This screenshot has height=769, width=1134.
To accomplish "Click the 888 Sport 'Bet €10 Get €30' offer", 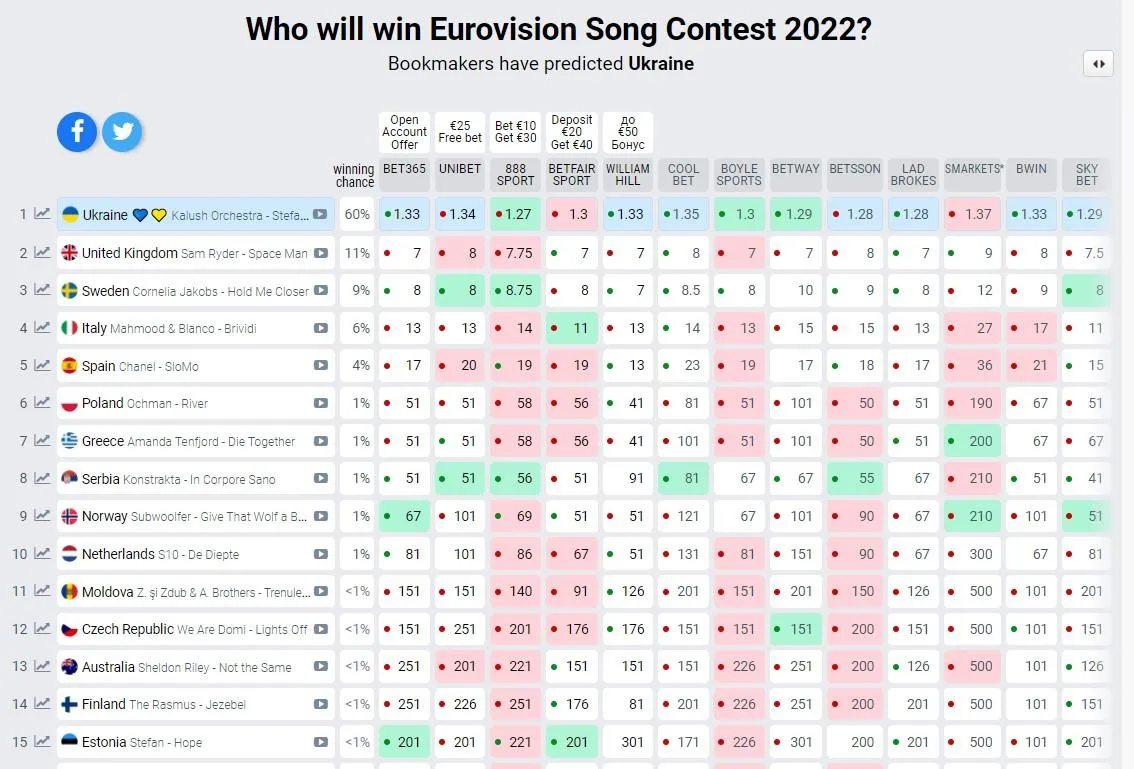I will pos(516,132).
